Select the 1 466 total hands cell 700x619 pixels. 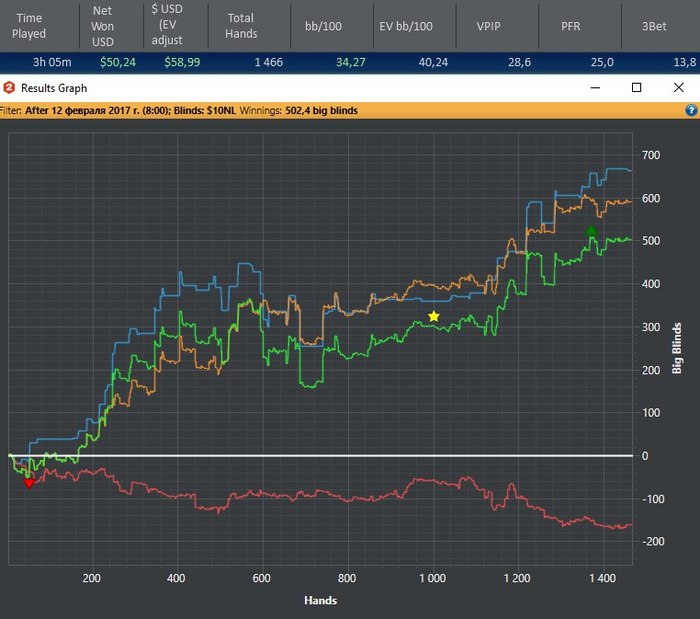pyautogui.click(x=268, y=62)
